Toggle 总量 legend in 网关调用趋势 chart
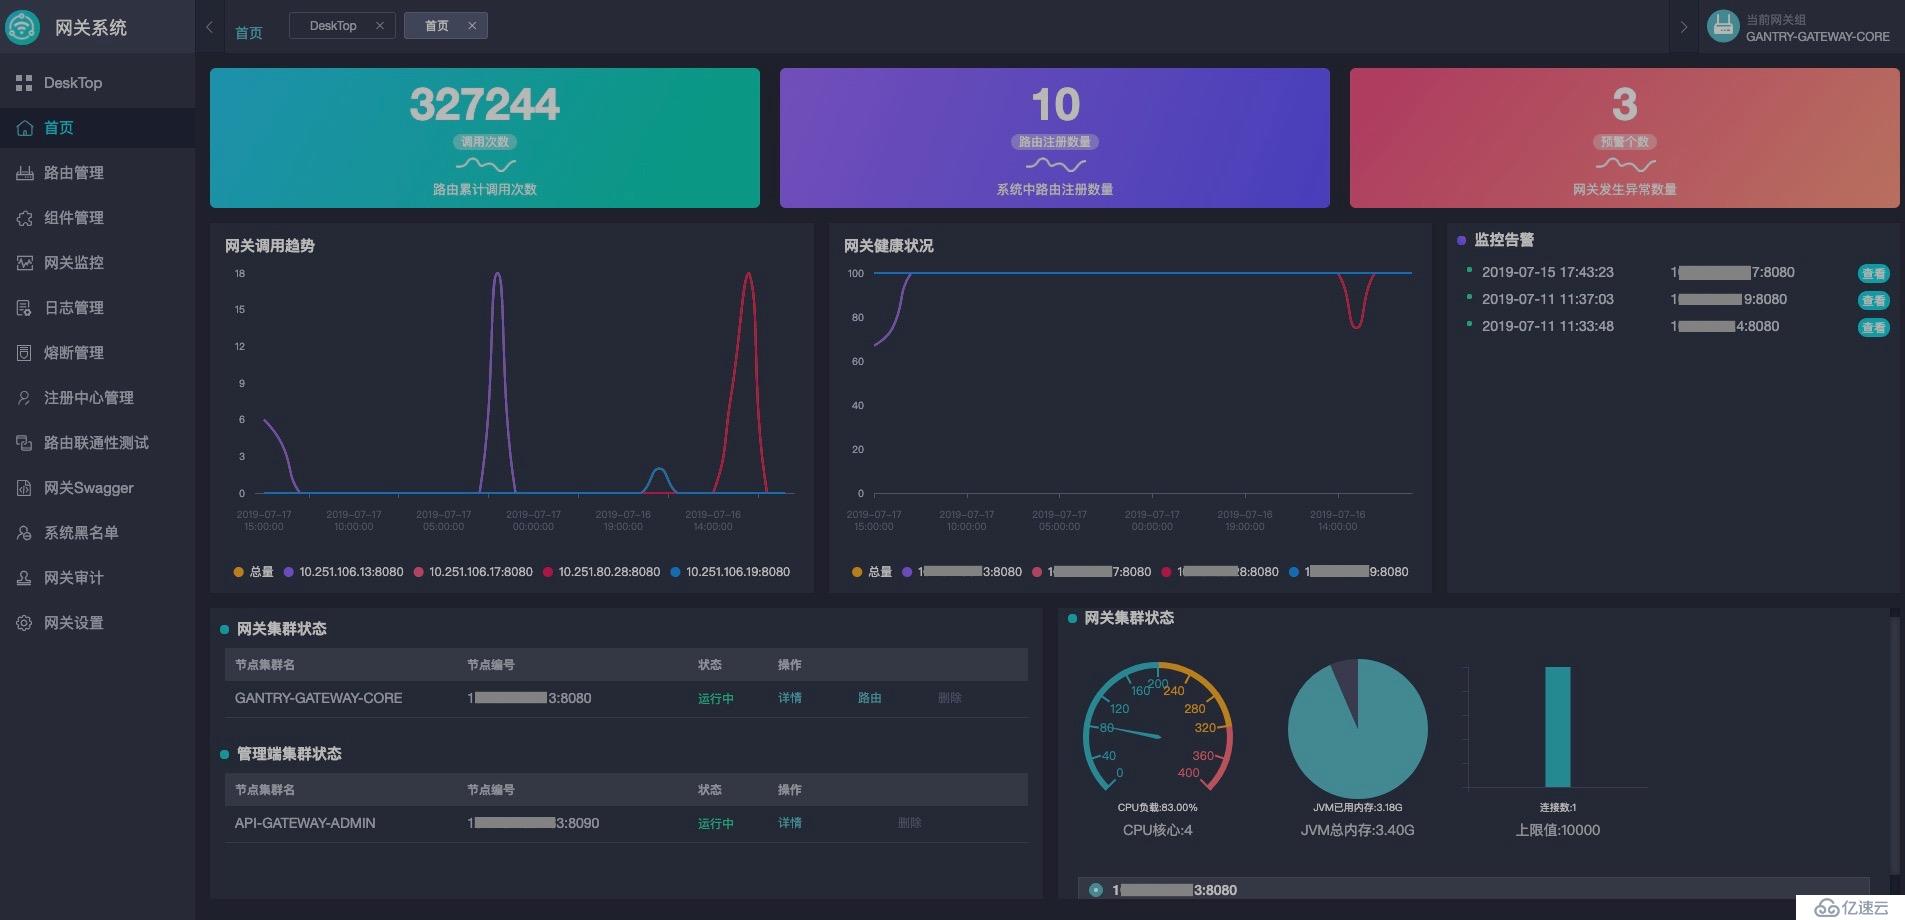Image resolution: width=1905 pixels, height=920 pixels. click(x=254, y=572)
